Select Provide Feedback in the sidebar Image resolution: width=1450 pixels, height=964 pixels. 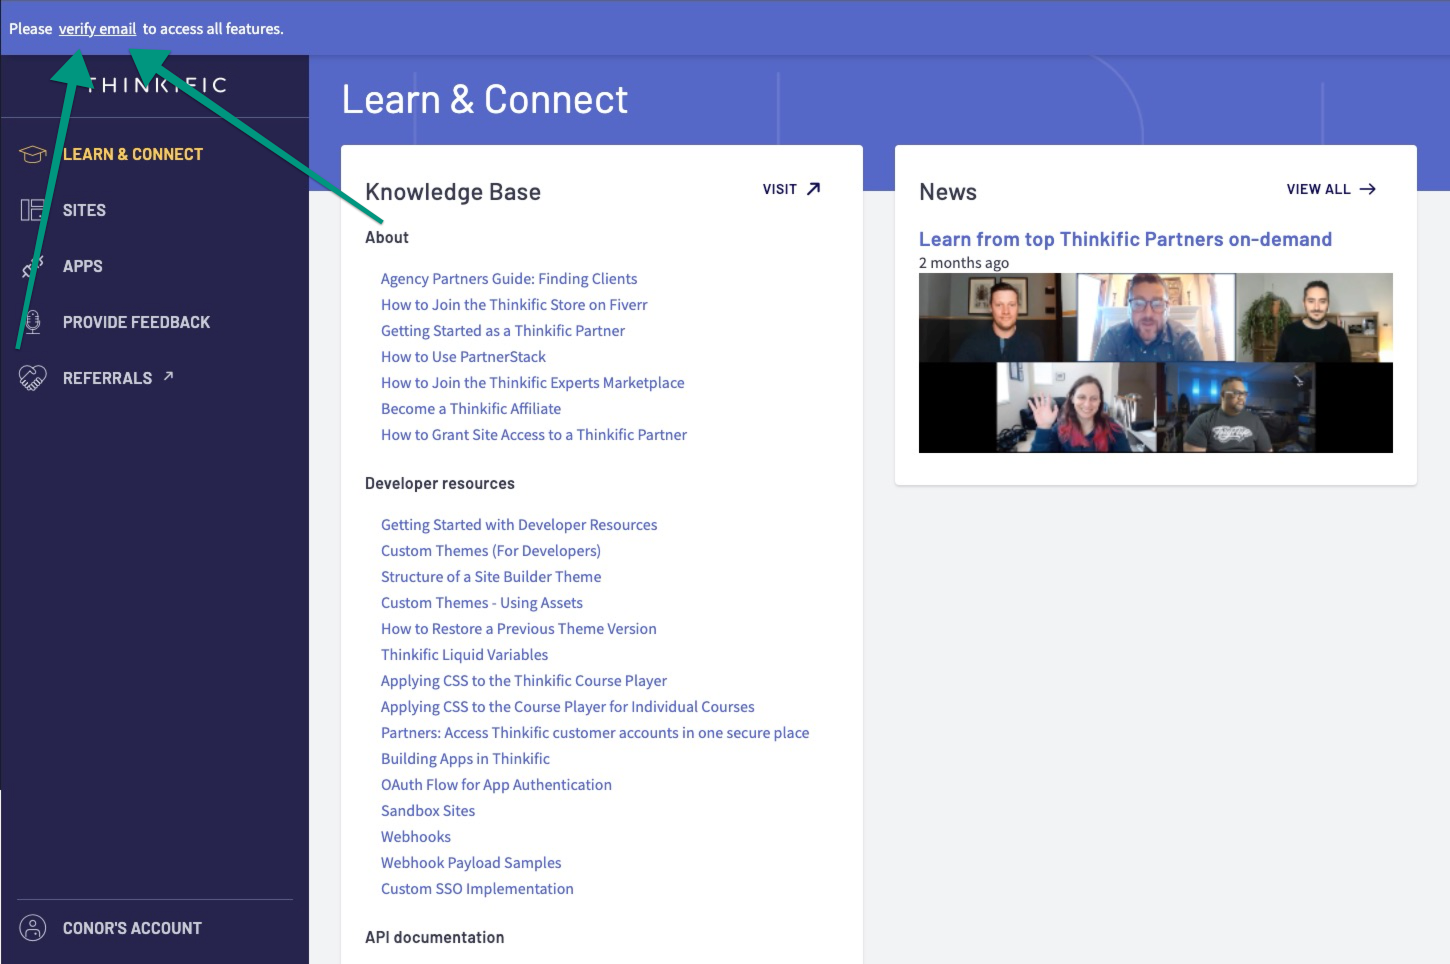click(x=136, y=322)
